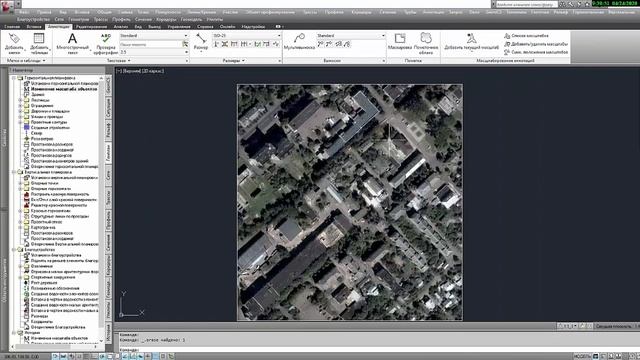
Task: Click Роза ветров item in tree
Action: point(42,139)
